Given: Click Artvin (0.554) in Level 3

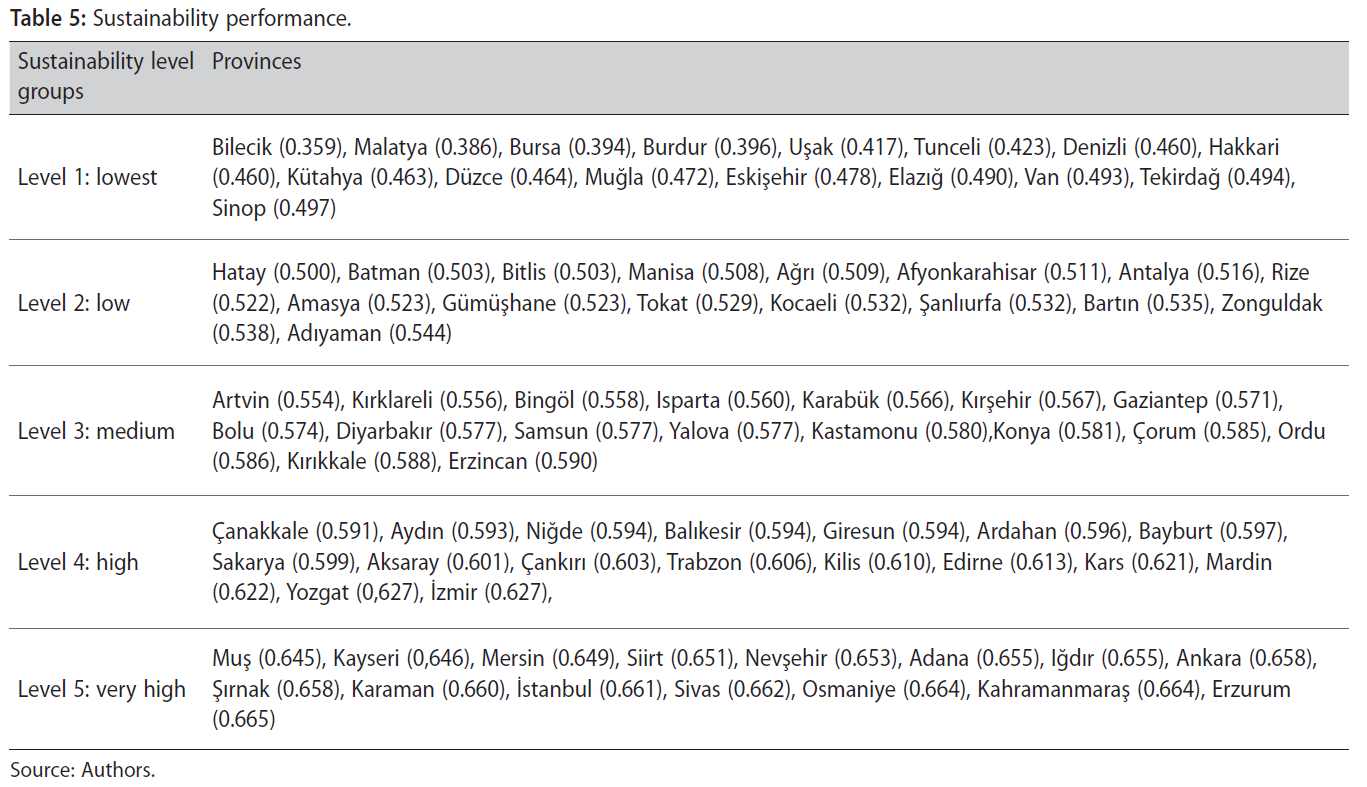Looking at the screenshot, I should click(x=278, y=401).
